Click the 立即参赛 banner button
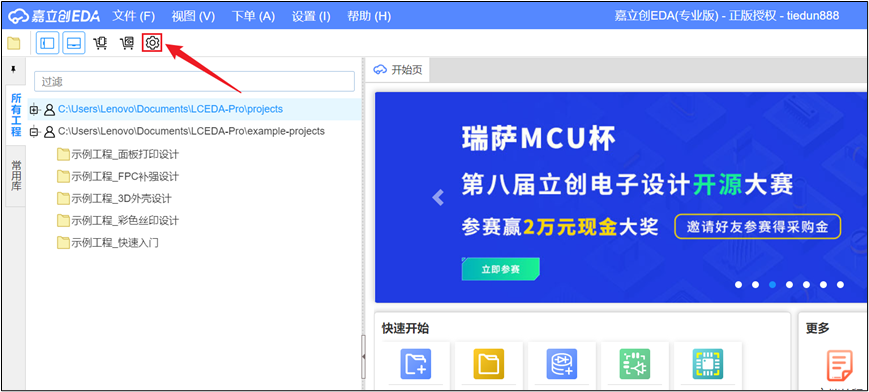Screen dimensions: 869x392 (x=500, y=269)
